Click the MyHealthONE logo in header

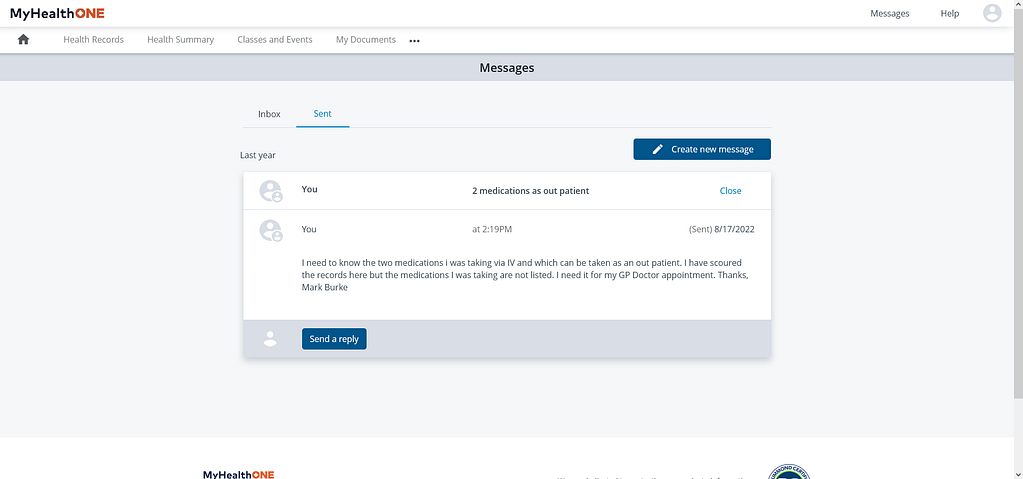coord(57,13)
